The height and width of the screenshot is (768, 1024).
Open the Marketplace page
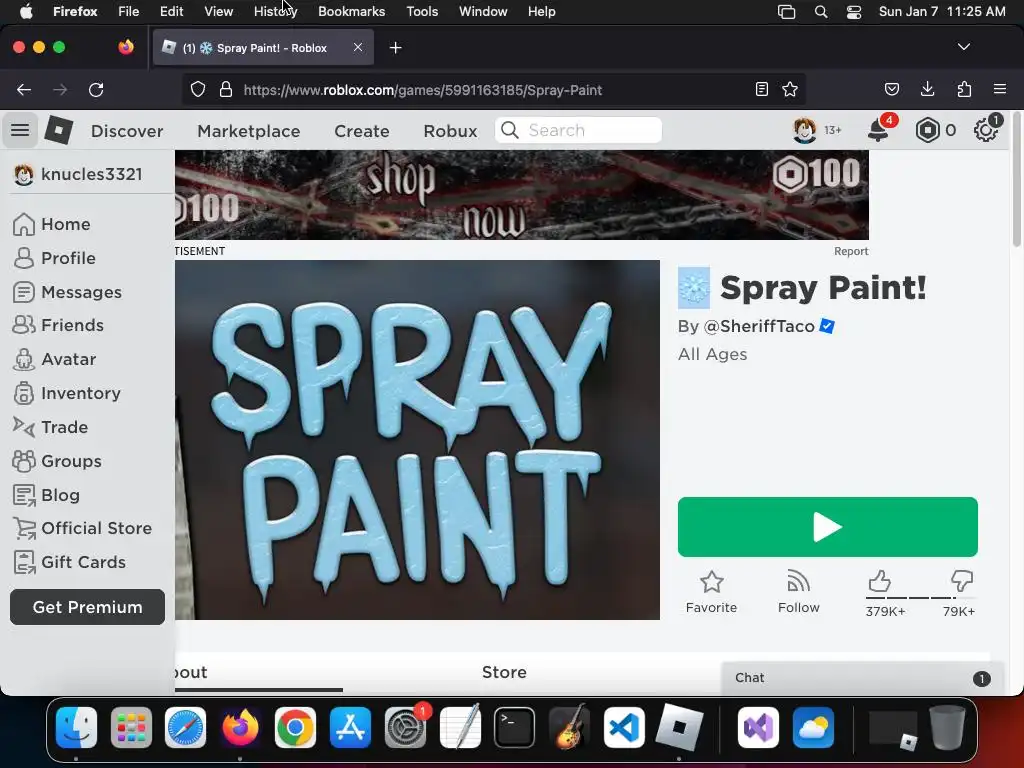tap(249, 131)
